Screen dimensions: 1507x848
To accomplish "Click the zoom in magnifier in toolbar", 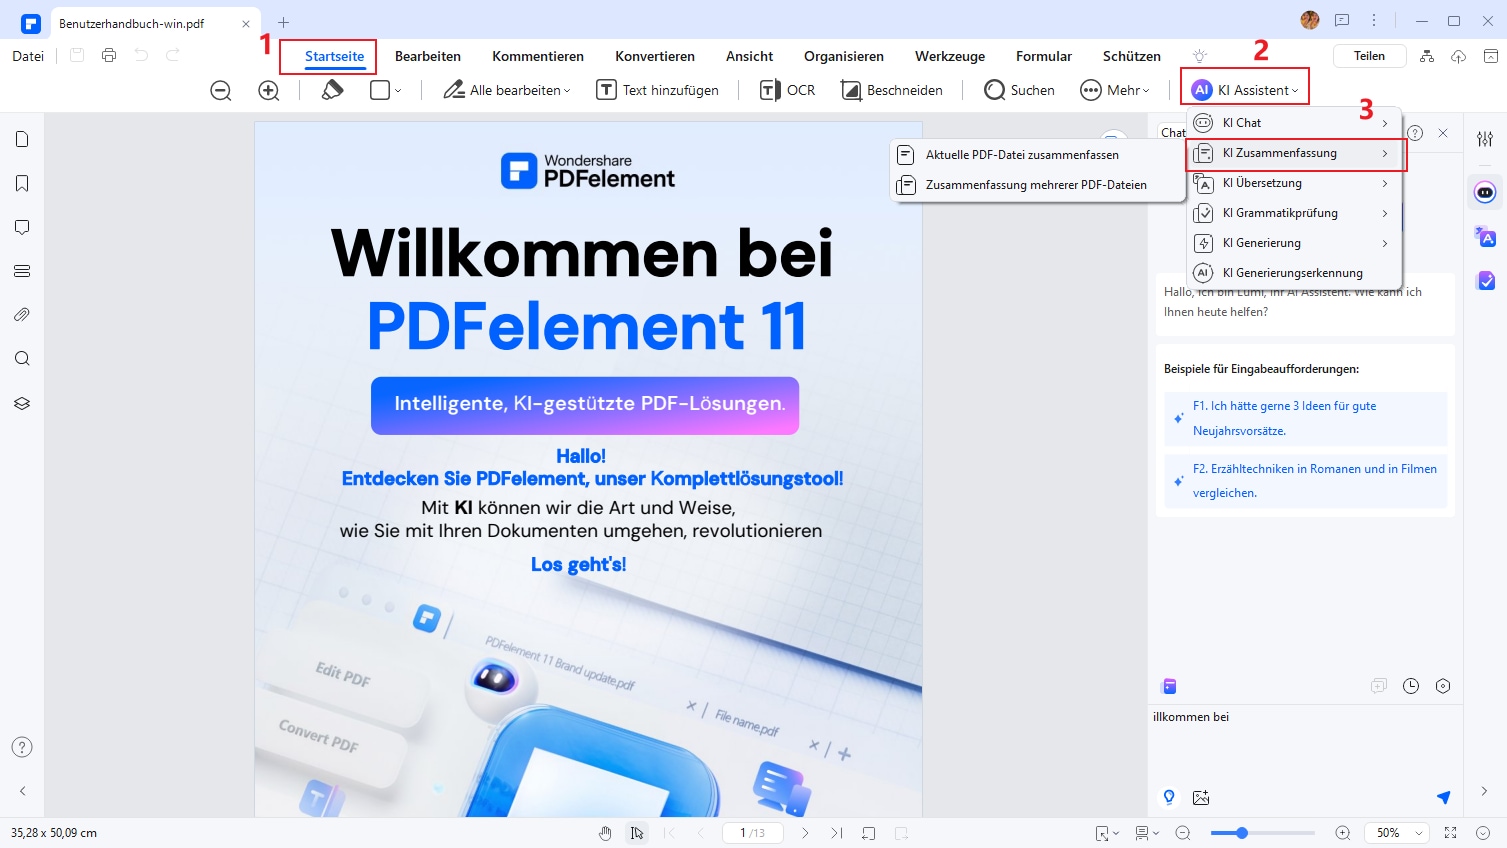I will [x=269, y=90].
